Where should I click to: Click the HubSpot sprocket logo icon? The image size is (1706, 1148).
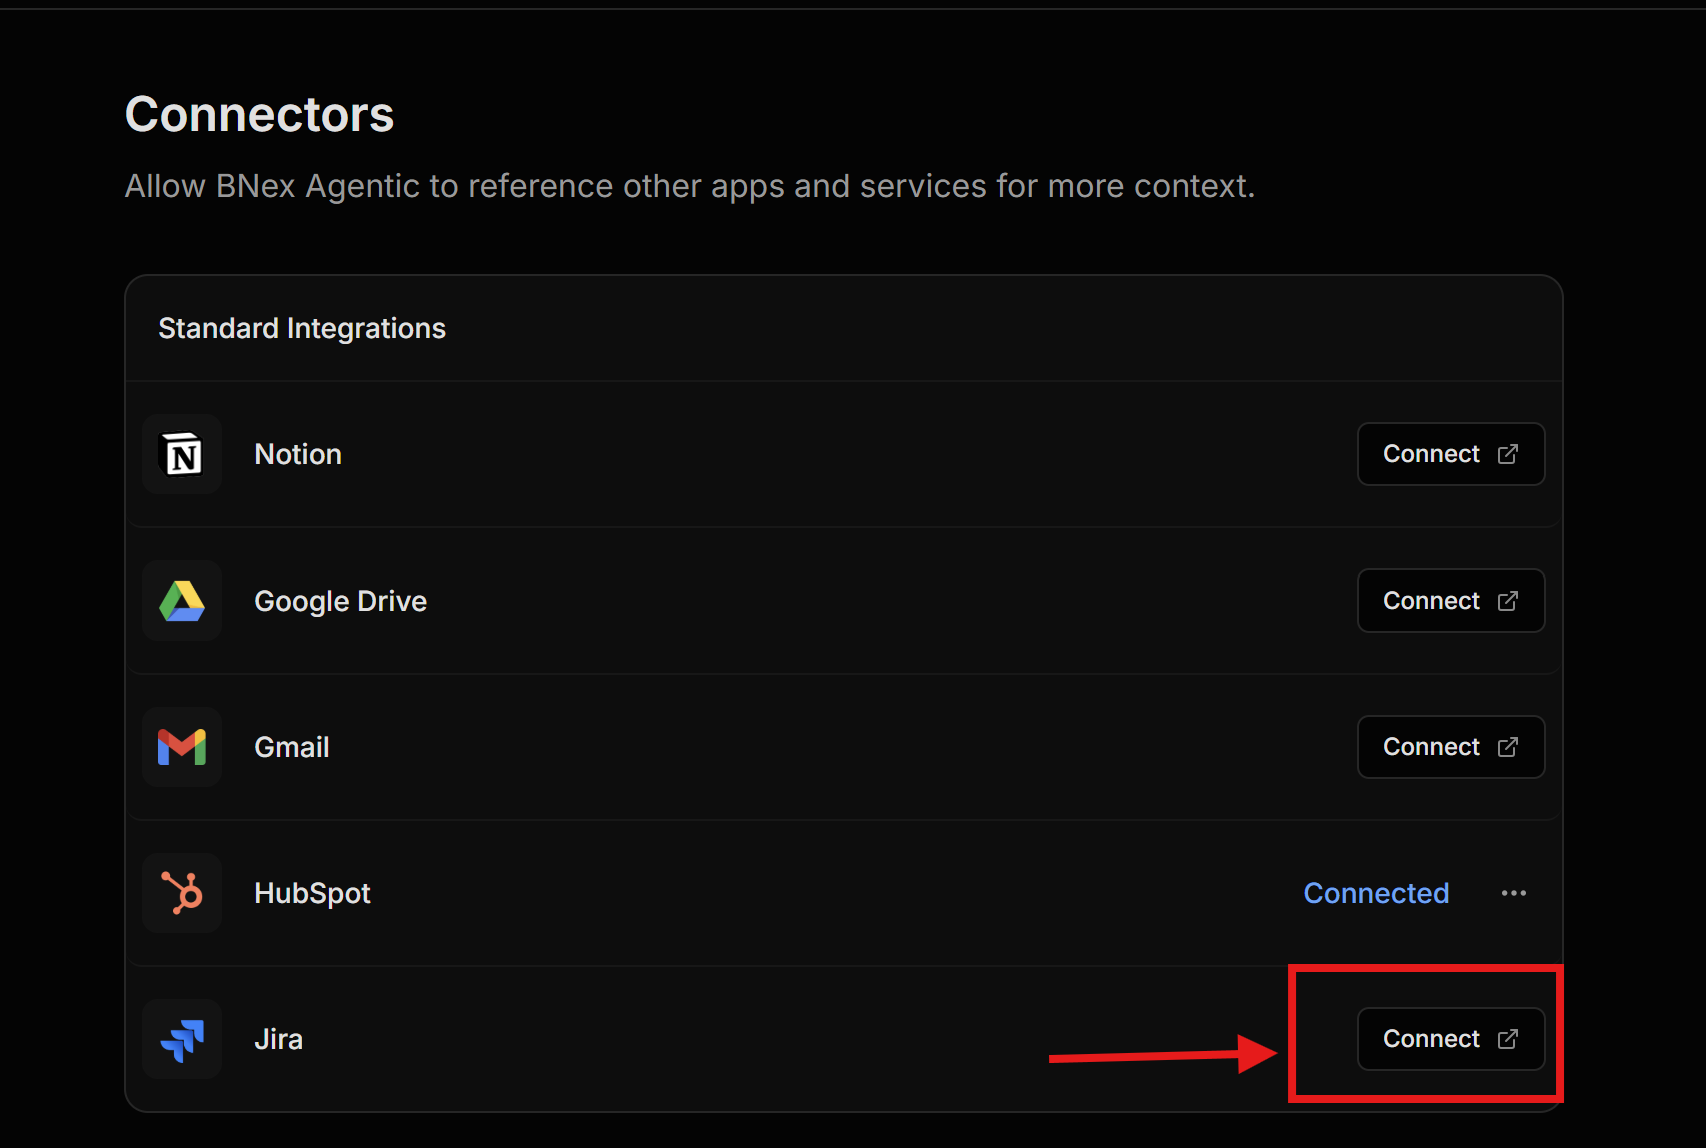tap(182, 893)
